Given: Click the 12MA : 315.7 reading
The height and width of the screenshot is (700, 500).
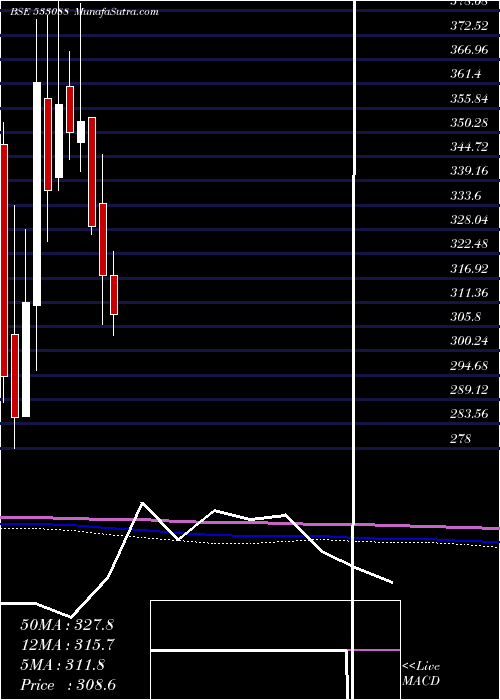Looking at the screenshot, I should click(67, 645).
